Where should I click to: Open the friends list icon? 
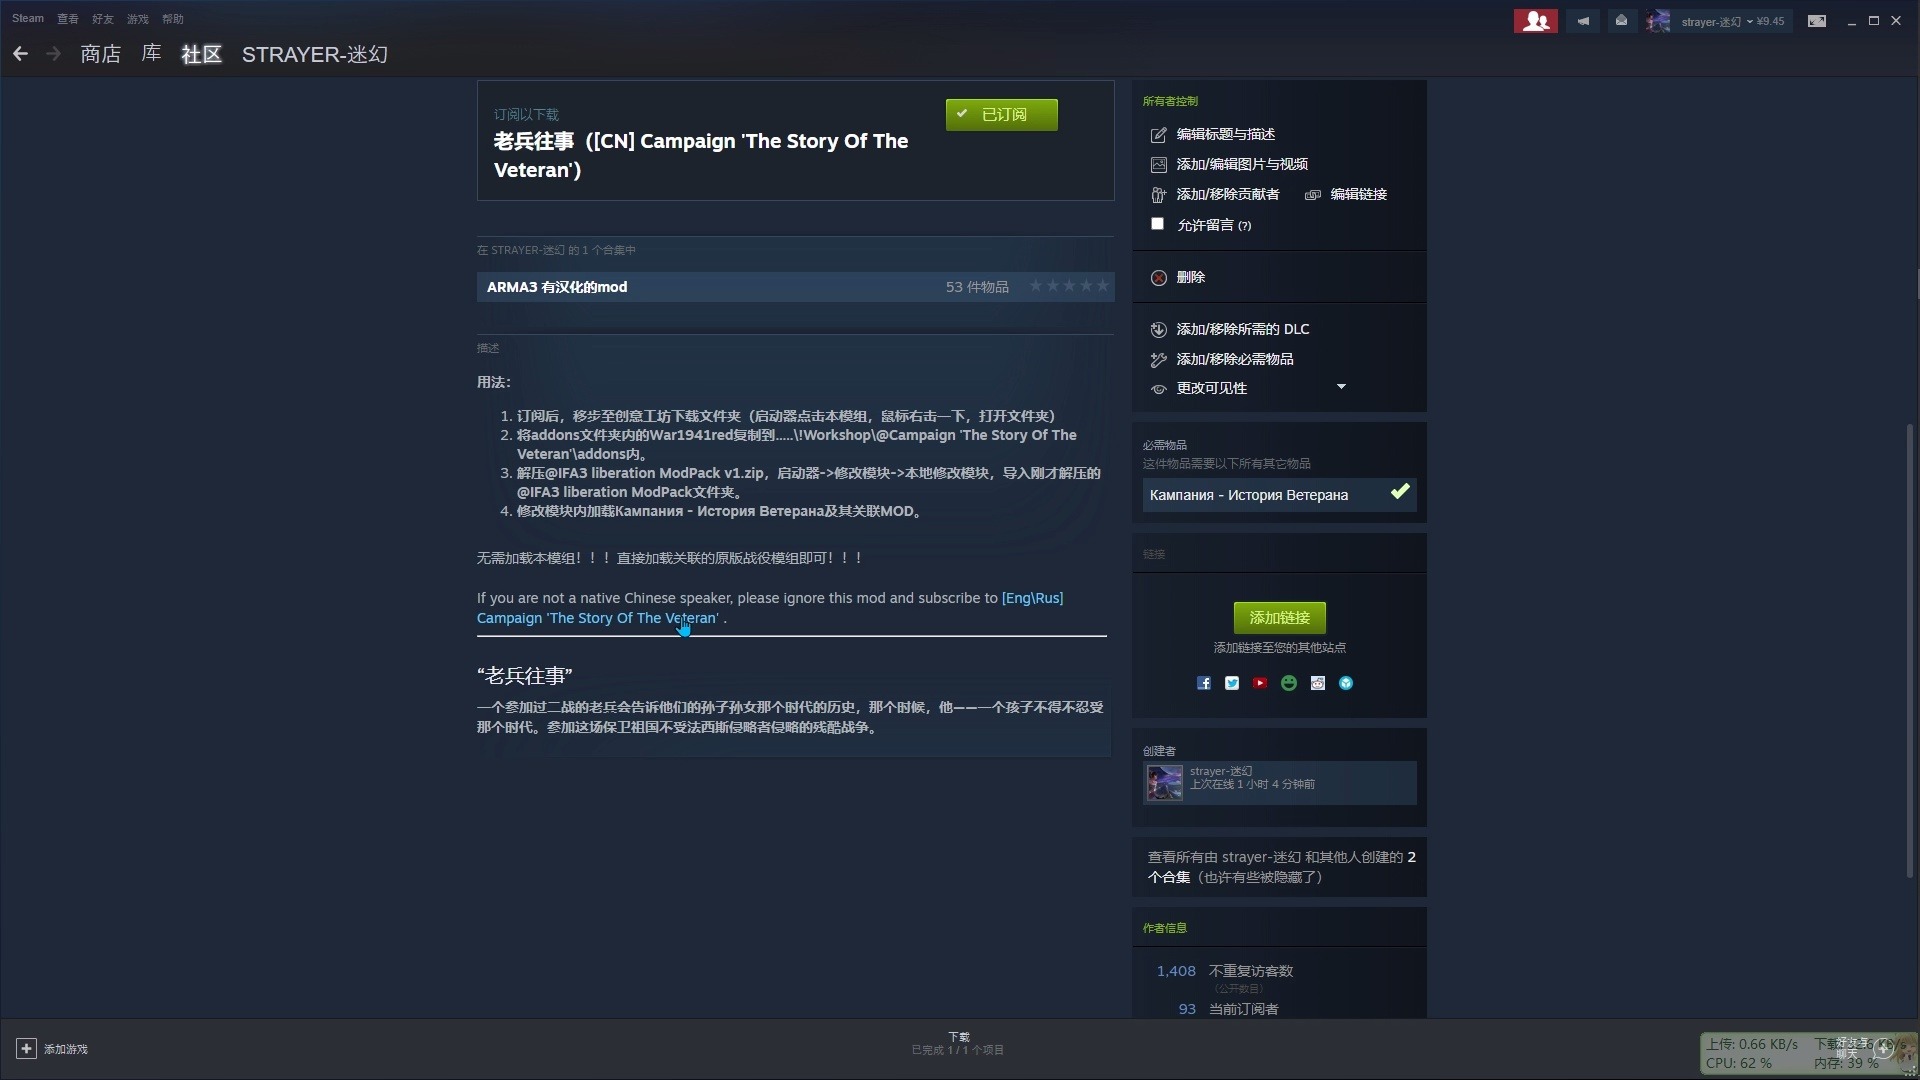[x=1535, y=21]
